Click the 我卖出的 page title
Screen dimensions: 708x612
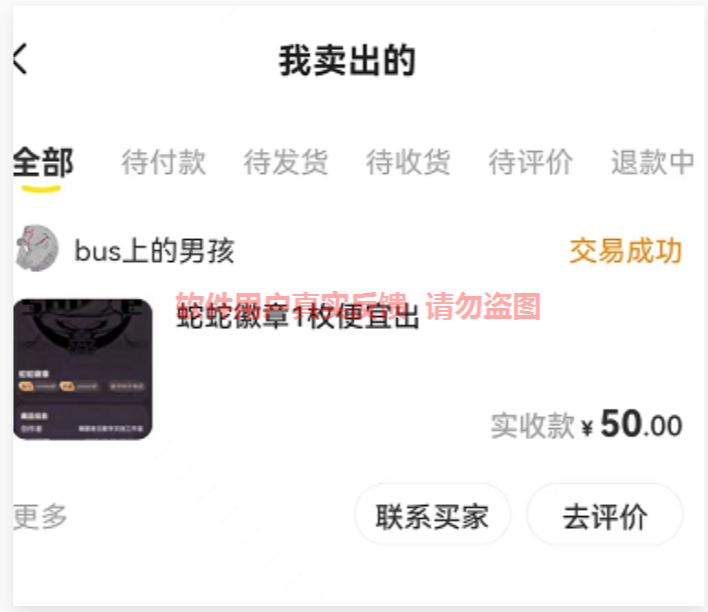click(x=347, y=60)
